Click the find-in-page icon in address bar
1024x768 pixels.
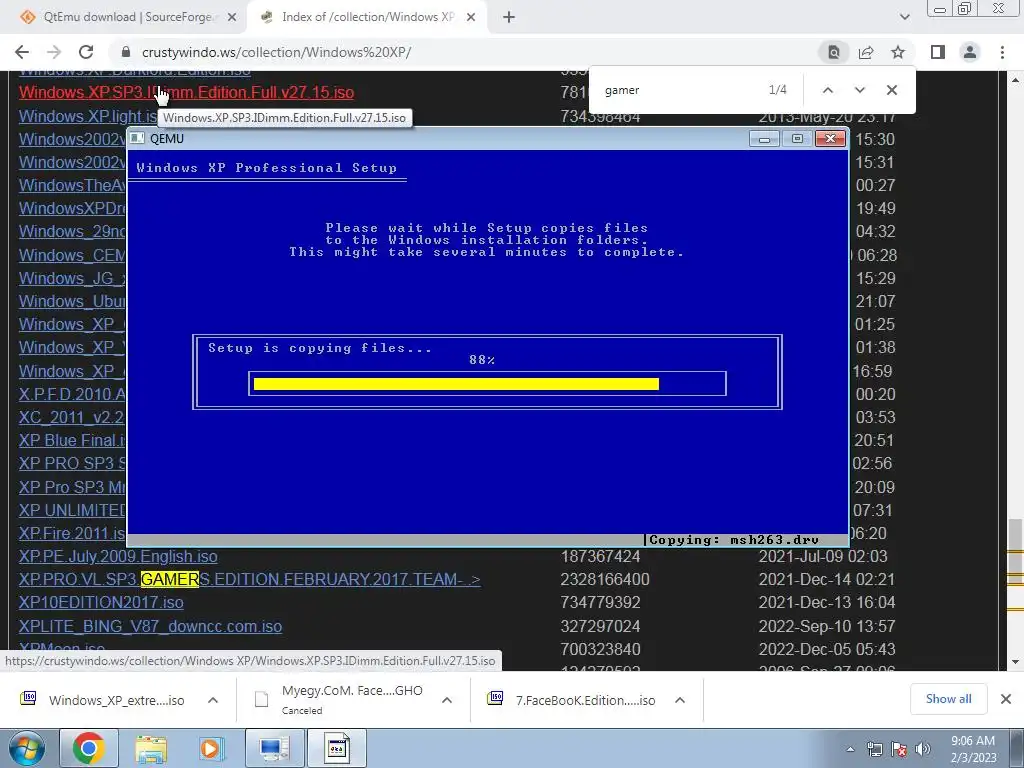click(x=834, y=52)
